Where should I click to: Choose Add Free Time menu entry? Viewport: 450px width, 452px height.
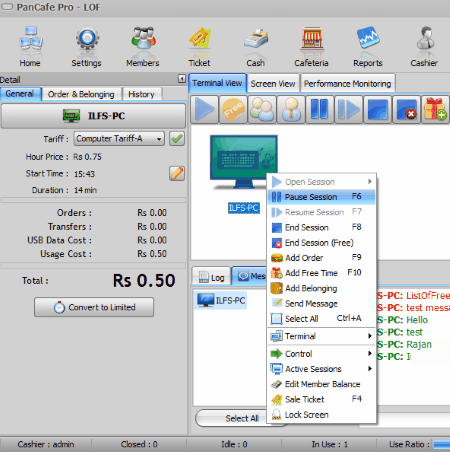point(322,273)
